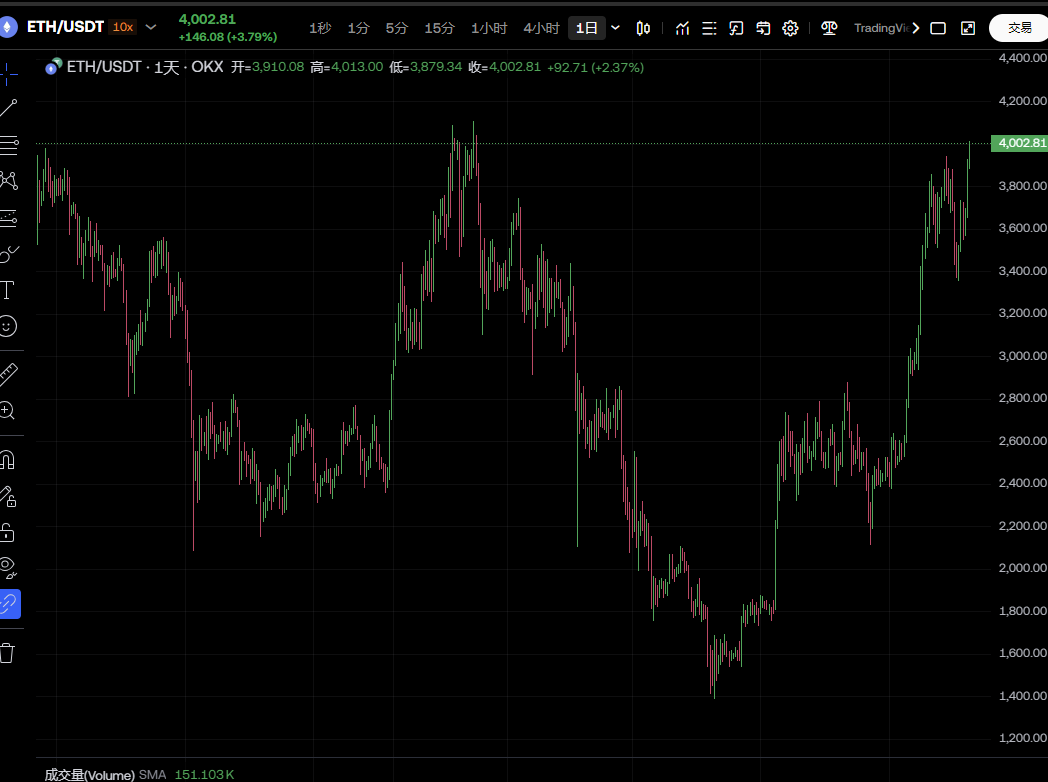Switch to the 1分 timeframe
This screenshot has height=782, width=1048.
358,28
